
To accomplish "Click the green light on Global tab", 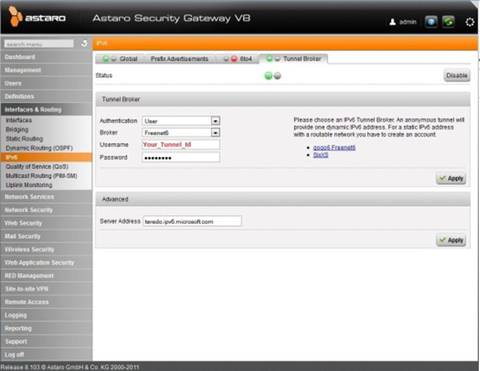I will 106,59.
